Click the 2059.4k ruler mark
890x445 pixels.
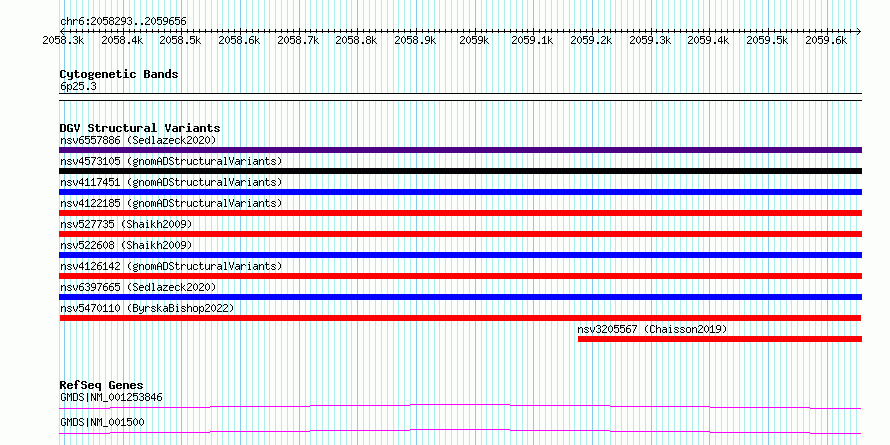pyautogui.click(x=708, y=40)
